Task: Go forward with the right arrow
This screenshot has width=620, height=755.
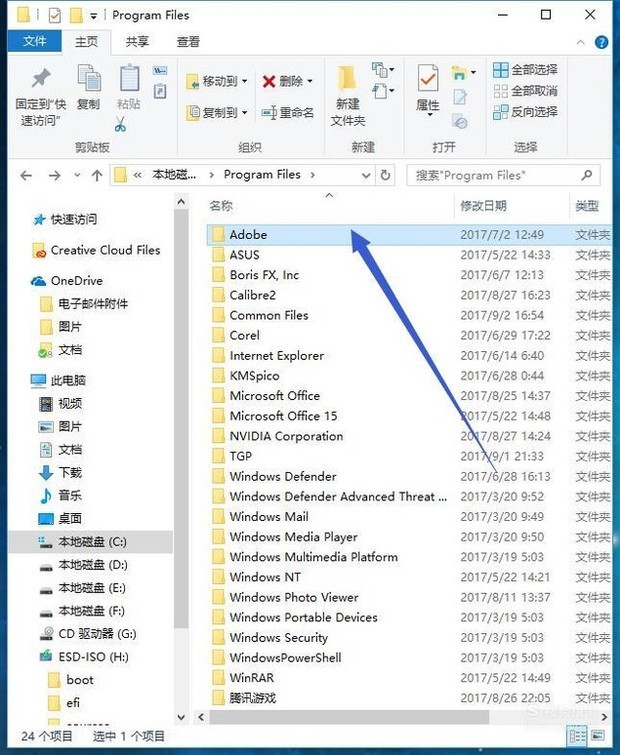Action: click(x=54, y=175)
